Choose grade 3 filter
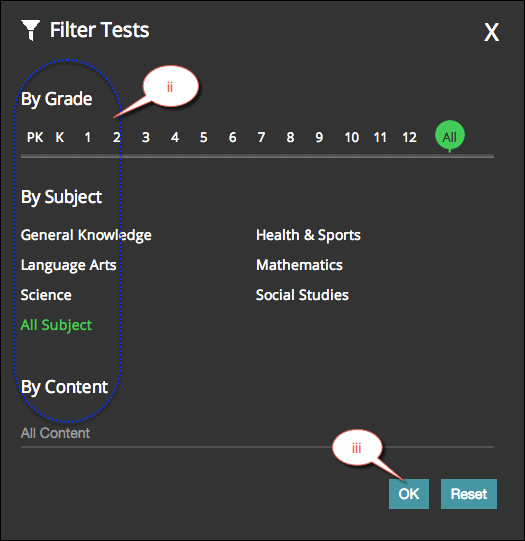 pyautogui.click(x=146, y=137)
